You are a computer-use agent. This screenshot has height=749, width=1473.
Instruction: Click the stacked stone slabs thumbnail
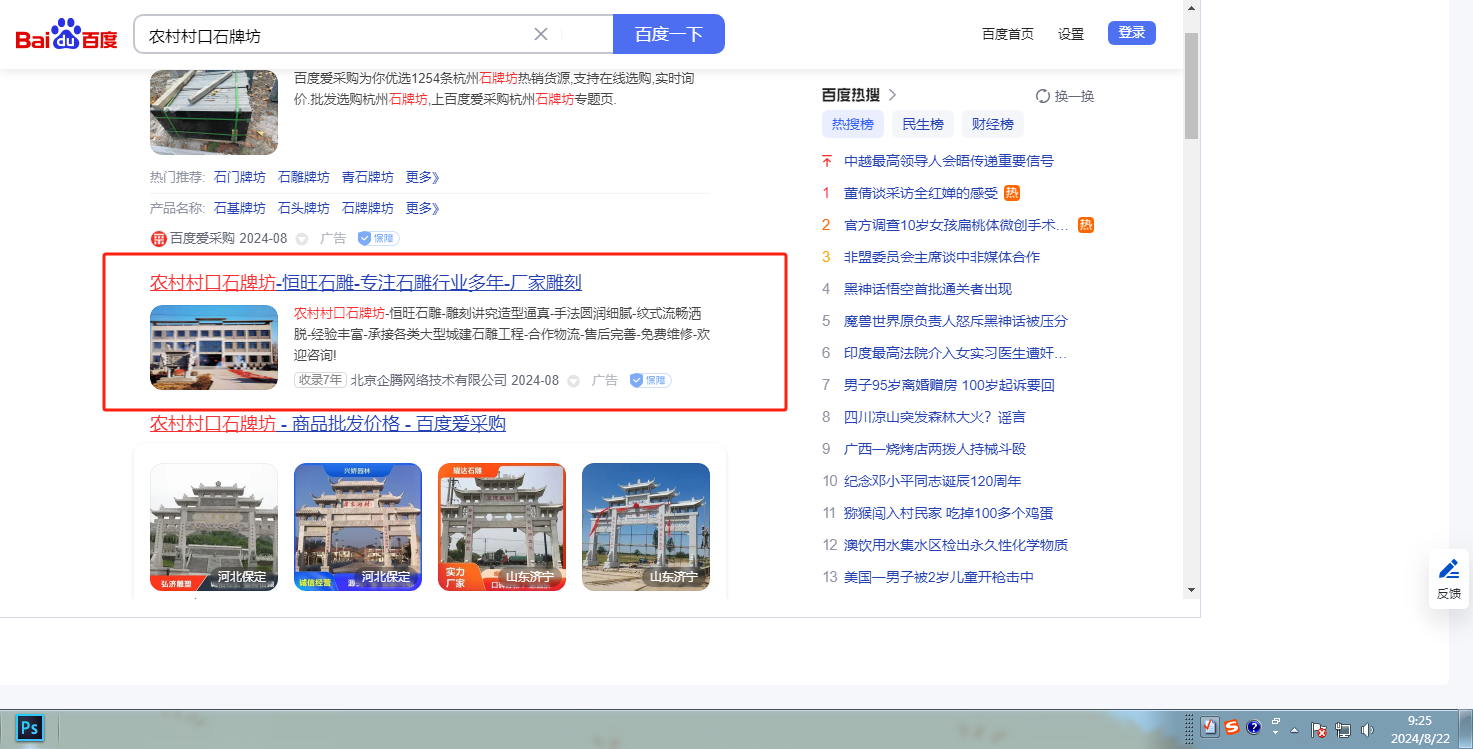pyautogui.click(x=214, y=112)
